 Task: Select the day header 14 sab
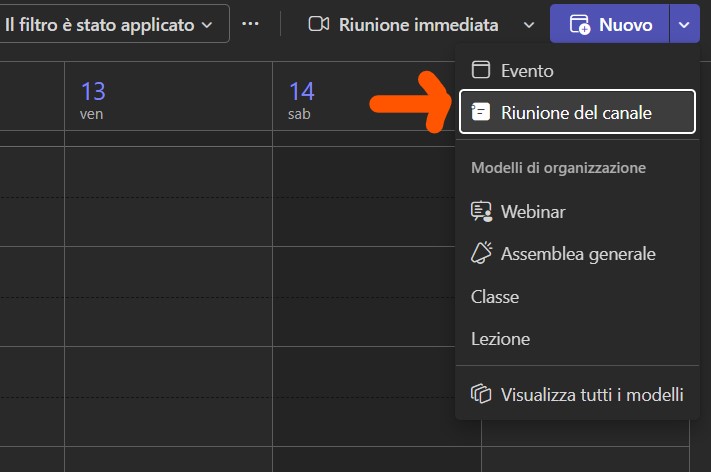point(301,100)
